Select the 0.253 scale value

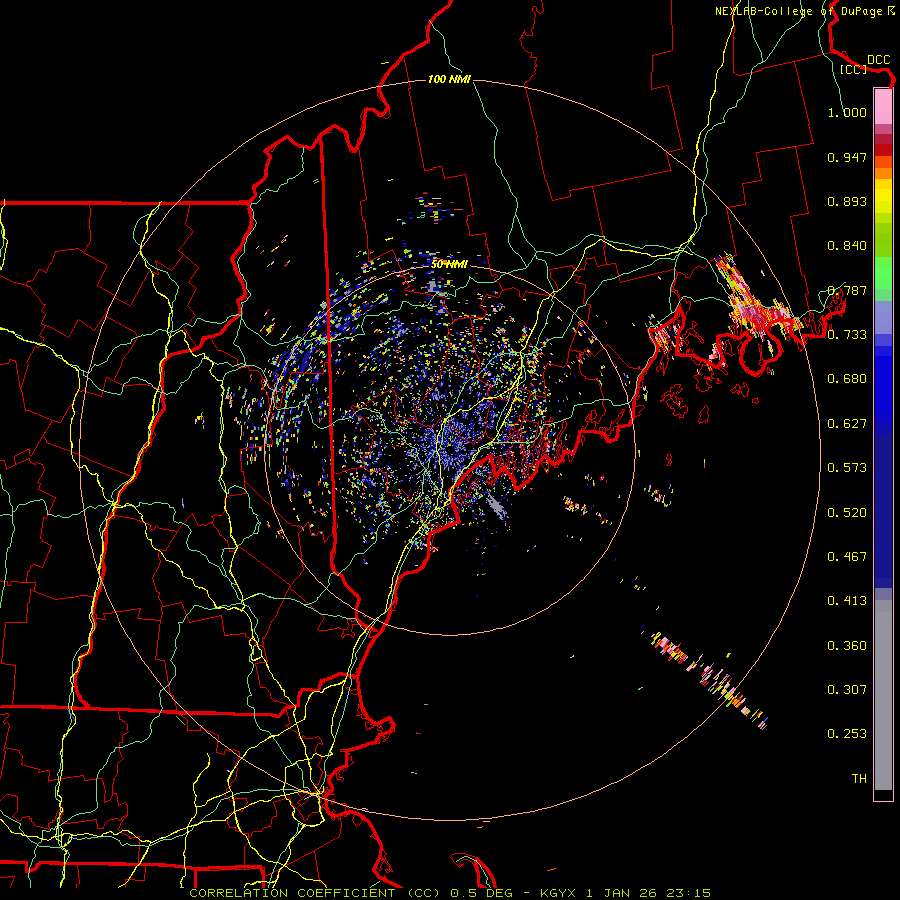847,734
